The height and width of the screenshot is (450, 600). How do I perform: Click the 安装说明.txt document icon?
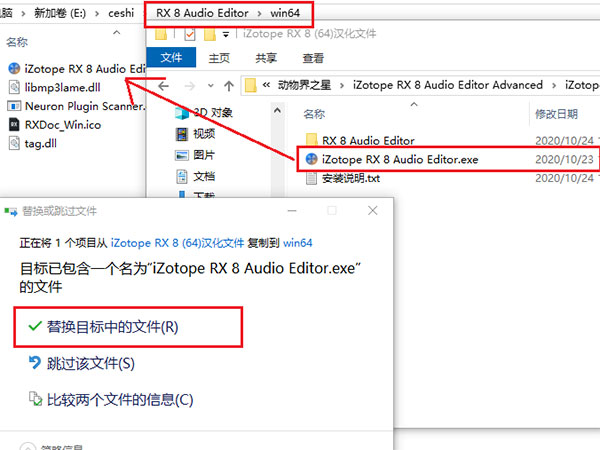pyautogui.click(x=311, y=178)
